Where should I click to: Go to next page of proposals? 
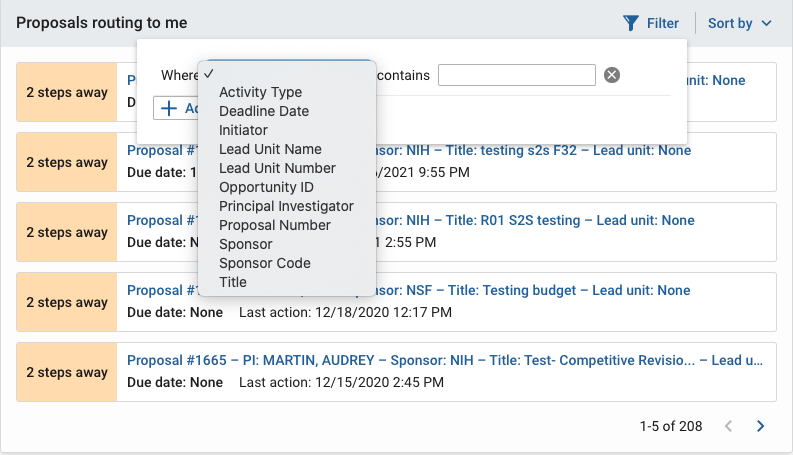coord(760,426)
